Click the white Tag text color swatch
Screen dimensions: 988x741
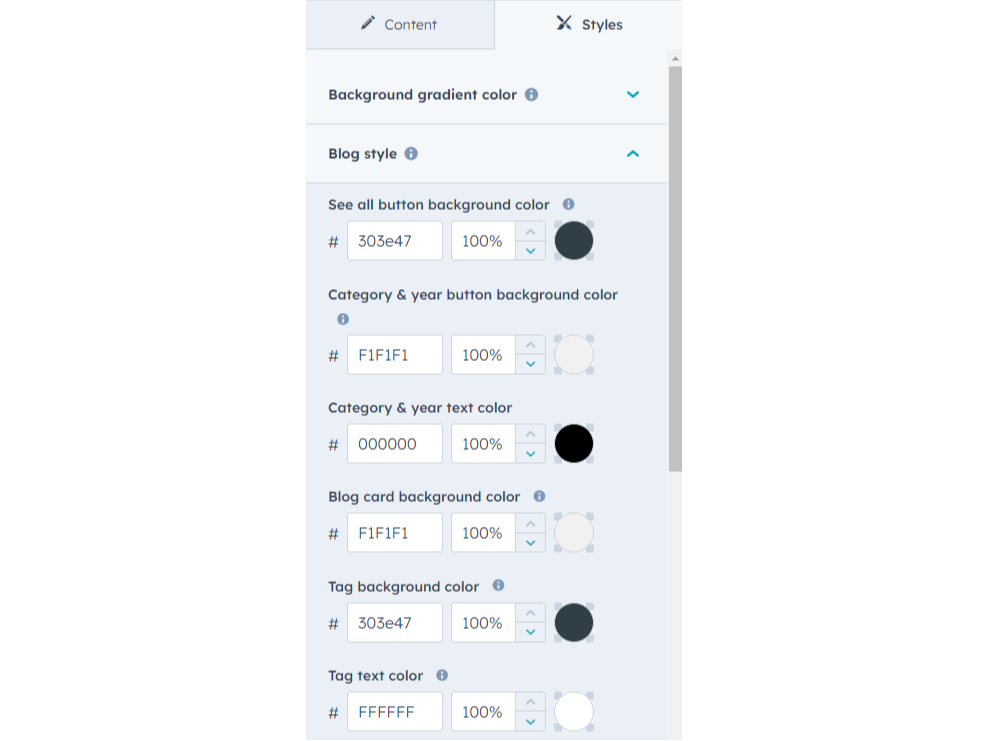tap(573, 711)
